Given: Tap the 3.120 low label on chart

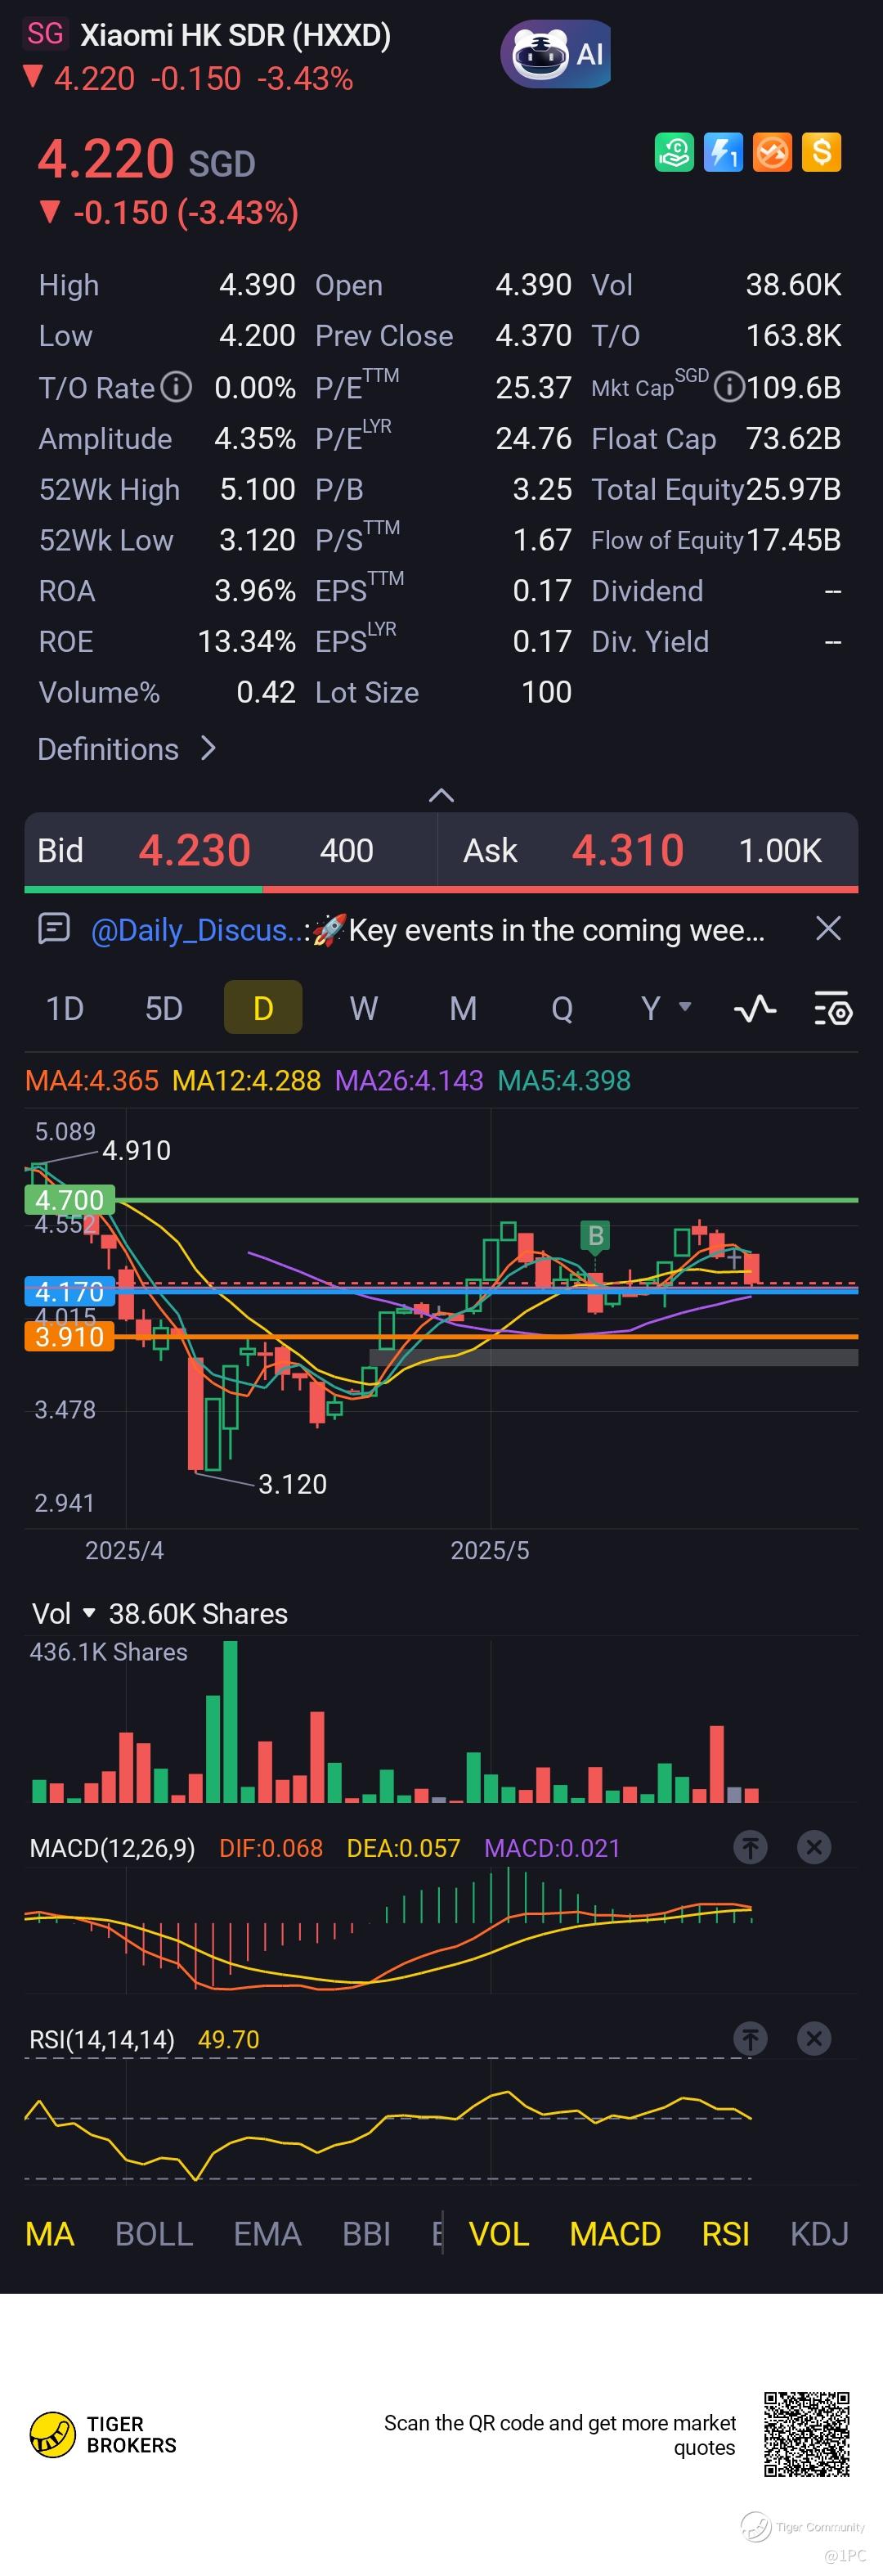Looking at the screenshot, I should [292, 1484].
